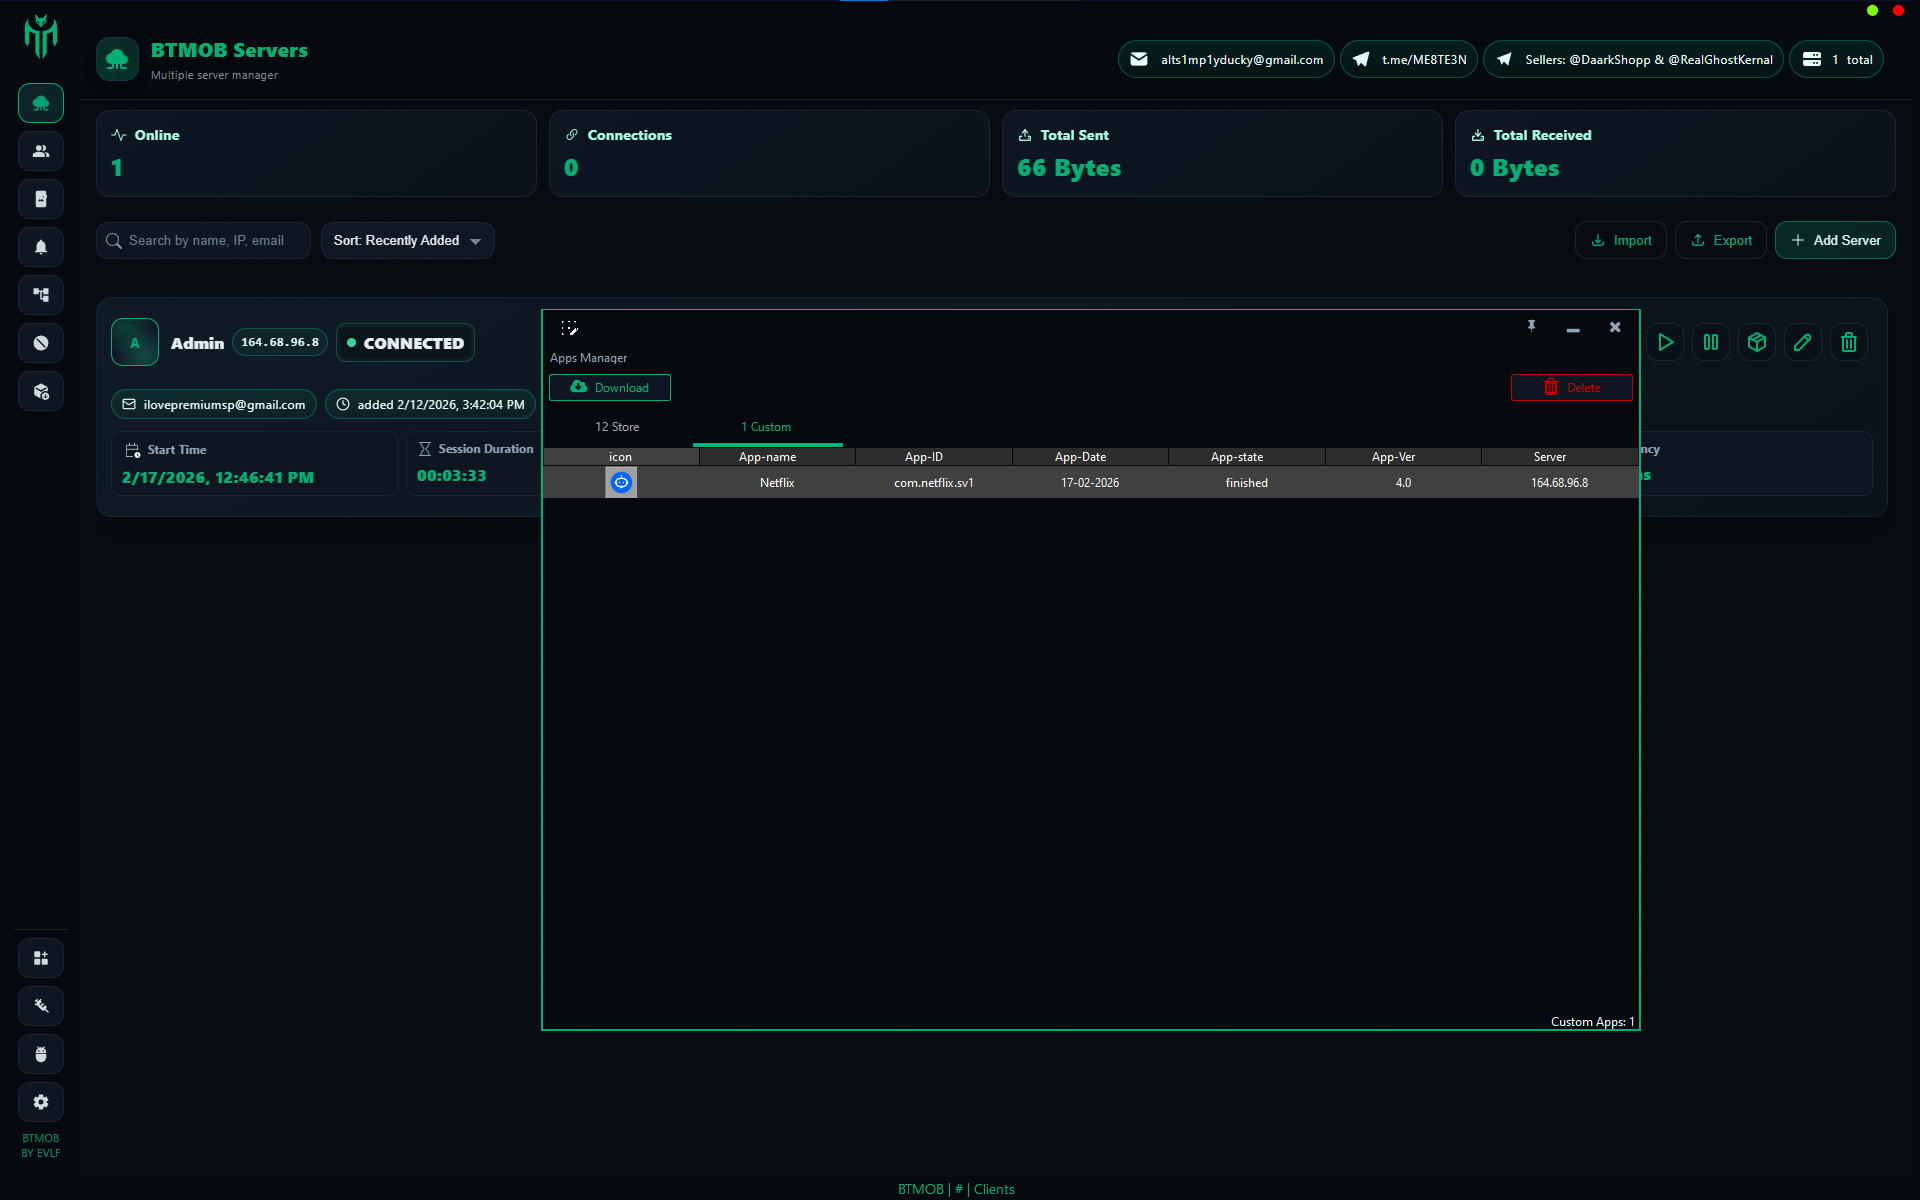Select the 1 Custom tab
This screenshot has width=1920, height=1200.
[766, 427]
